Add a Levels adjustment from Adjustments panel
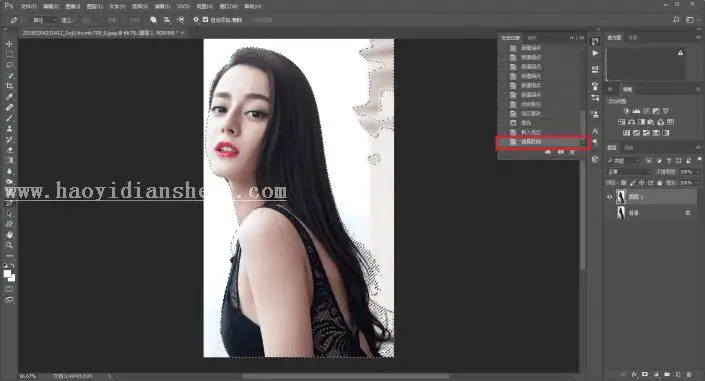705x381 pixels. 636,111
